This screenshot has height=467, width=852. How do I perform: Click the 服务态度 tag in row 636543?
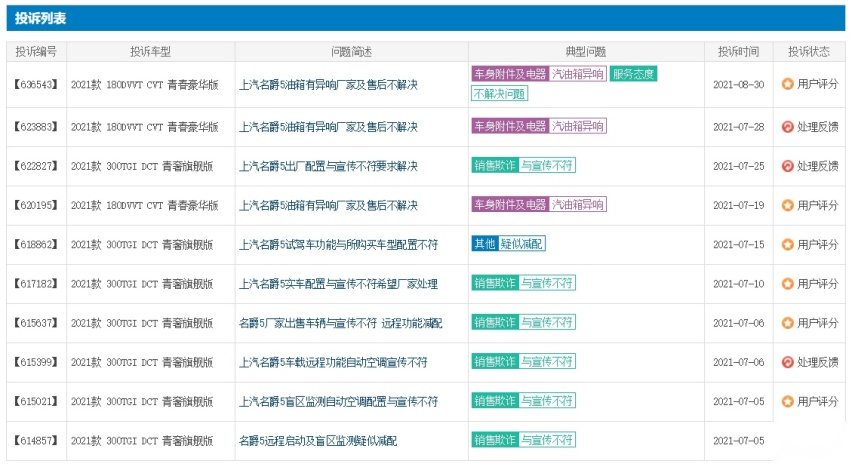click(x=633, y=74)
